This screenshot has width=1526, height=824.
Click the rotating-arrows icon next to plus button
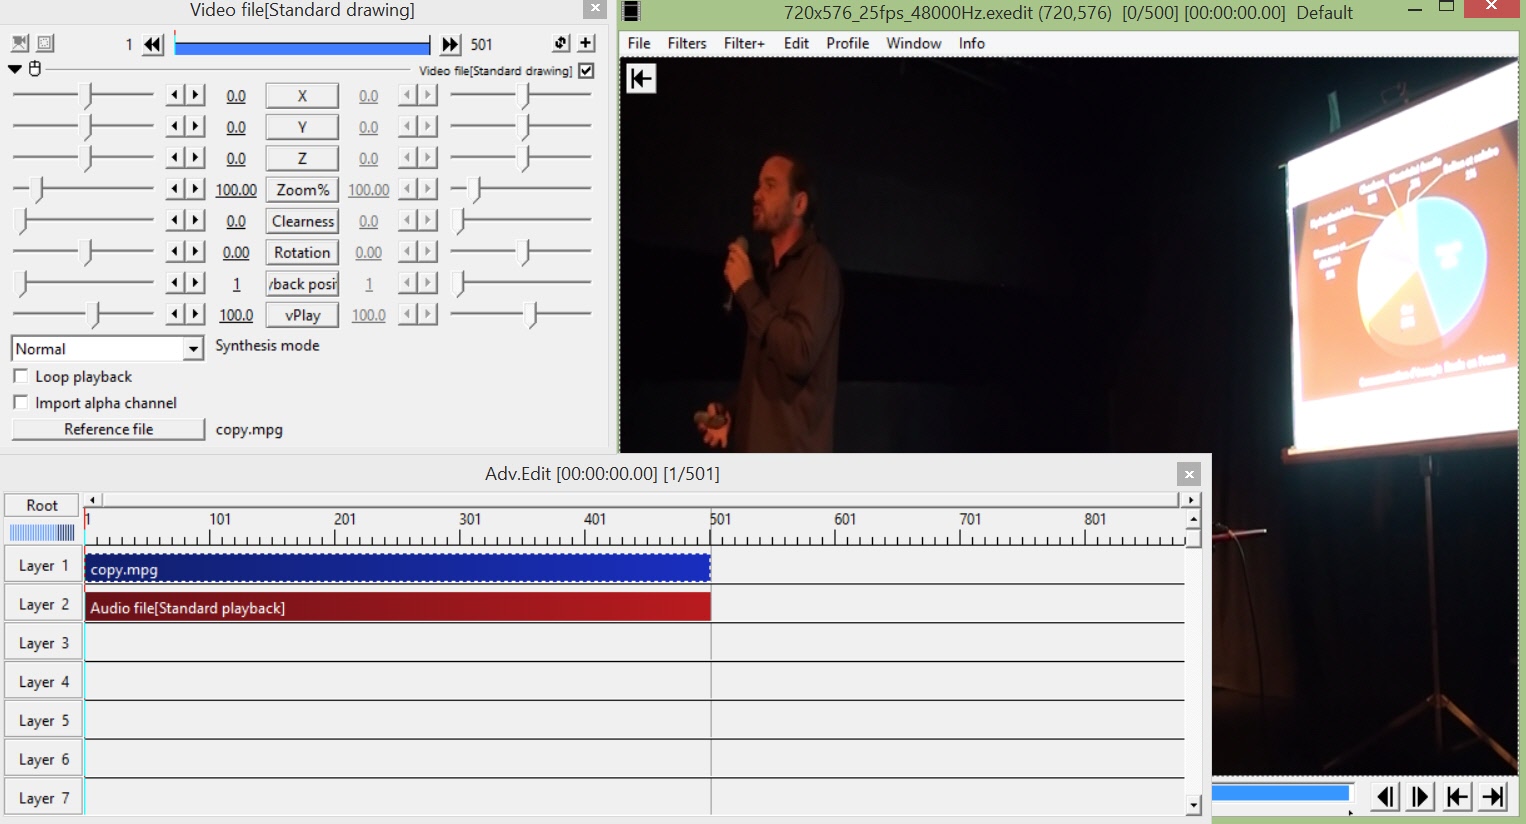tap(561, 44)
